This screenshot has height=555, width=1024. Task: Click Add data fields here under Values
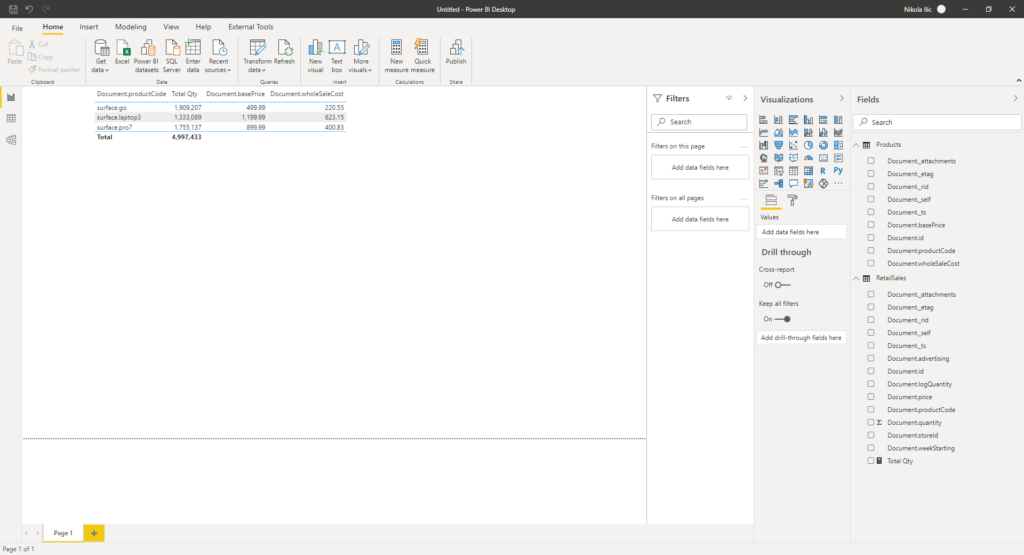tap(801, 232)
